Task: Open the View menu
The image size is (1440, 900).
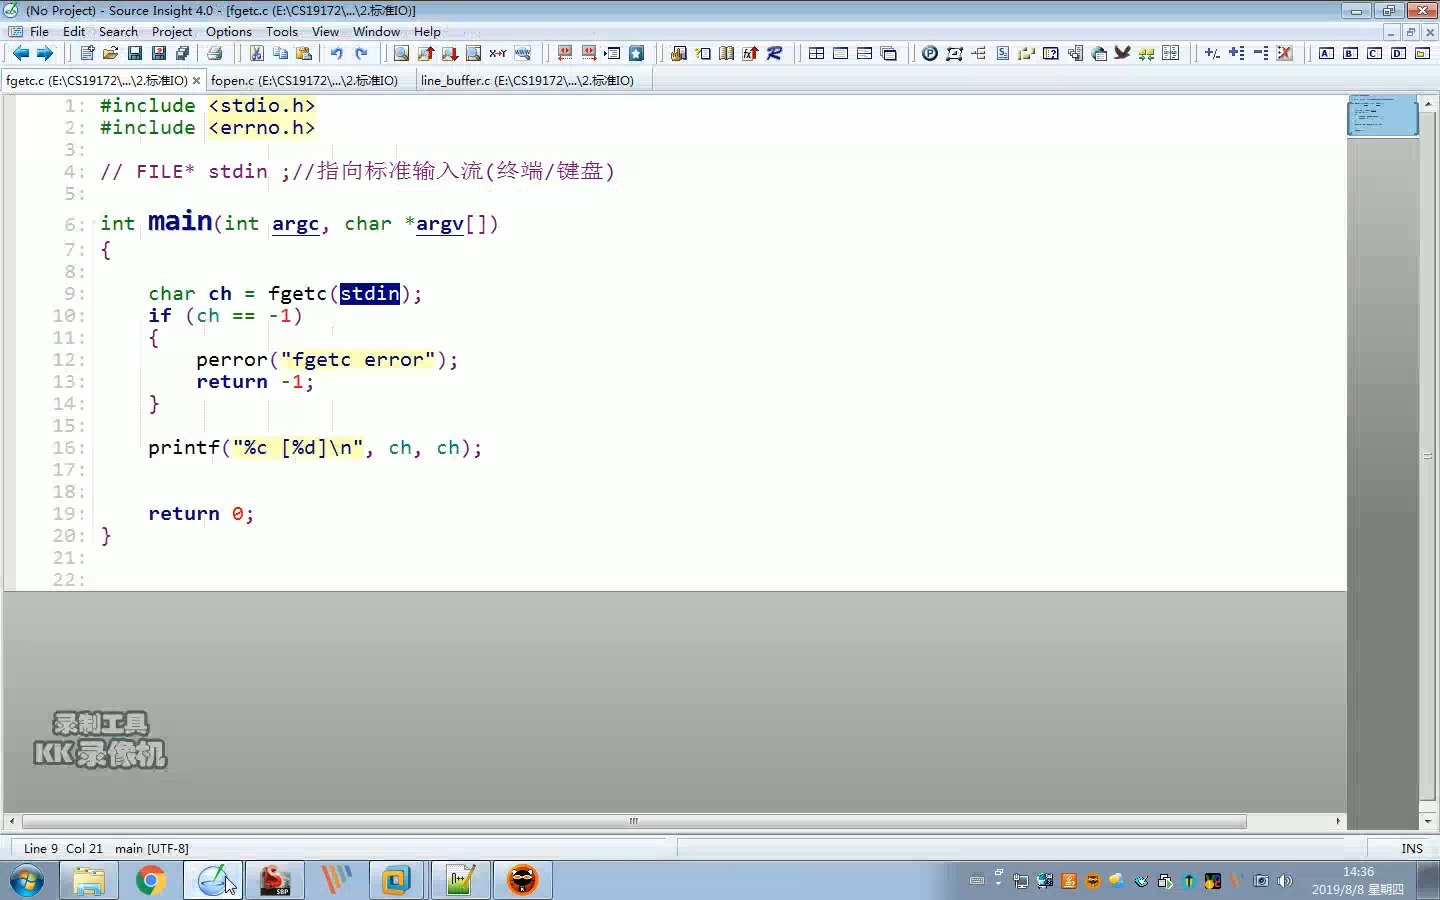Action: (325, 32)
